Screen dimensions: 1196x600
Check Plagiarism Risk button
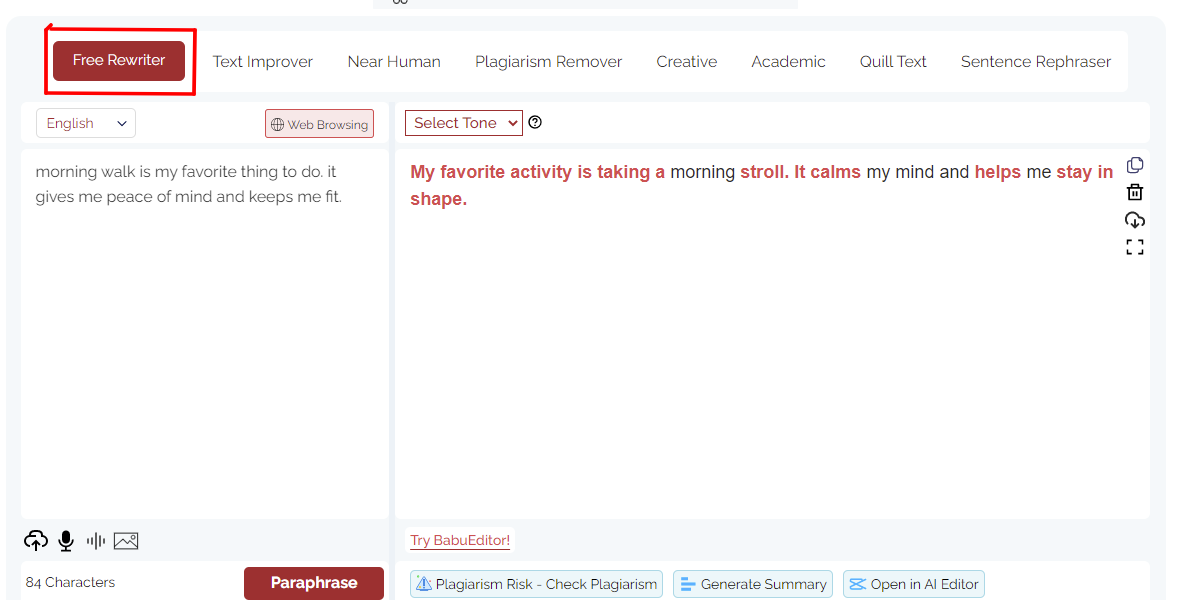click(x=536, y=584)
